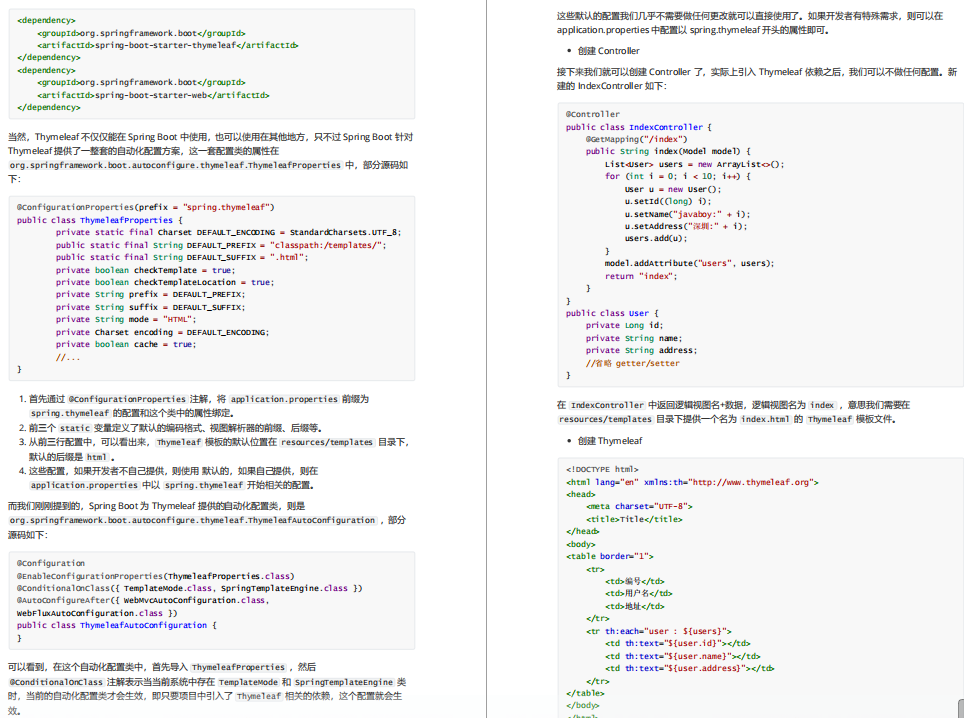Click the @Controller annotation line
Image resolution: width=964 pixels, height=718 pixels.
[593, 114]
